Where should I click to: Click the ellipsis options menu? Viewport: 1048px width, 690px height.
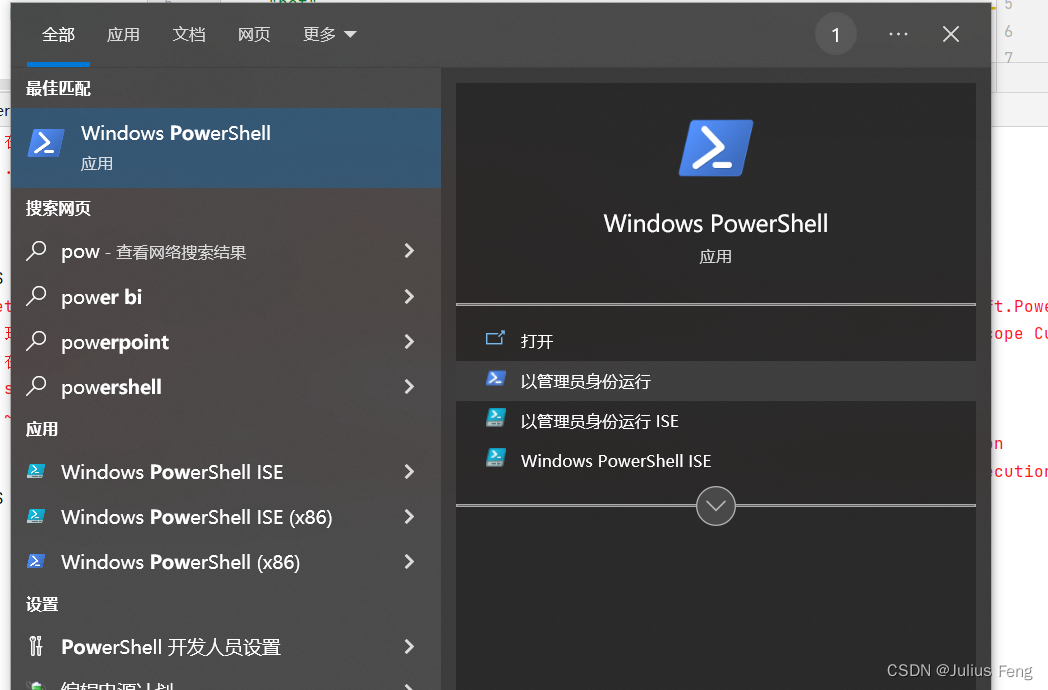(898, 33)
